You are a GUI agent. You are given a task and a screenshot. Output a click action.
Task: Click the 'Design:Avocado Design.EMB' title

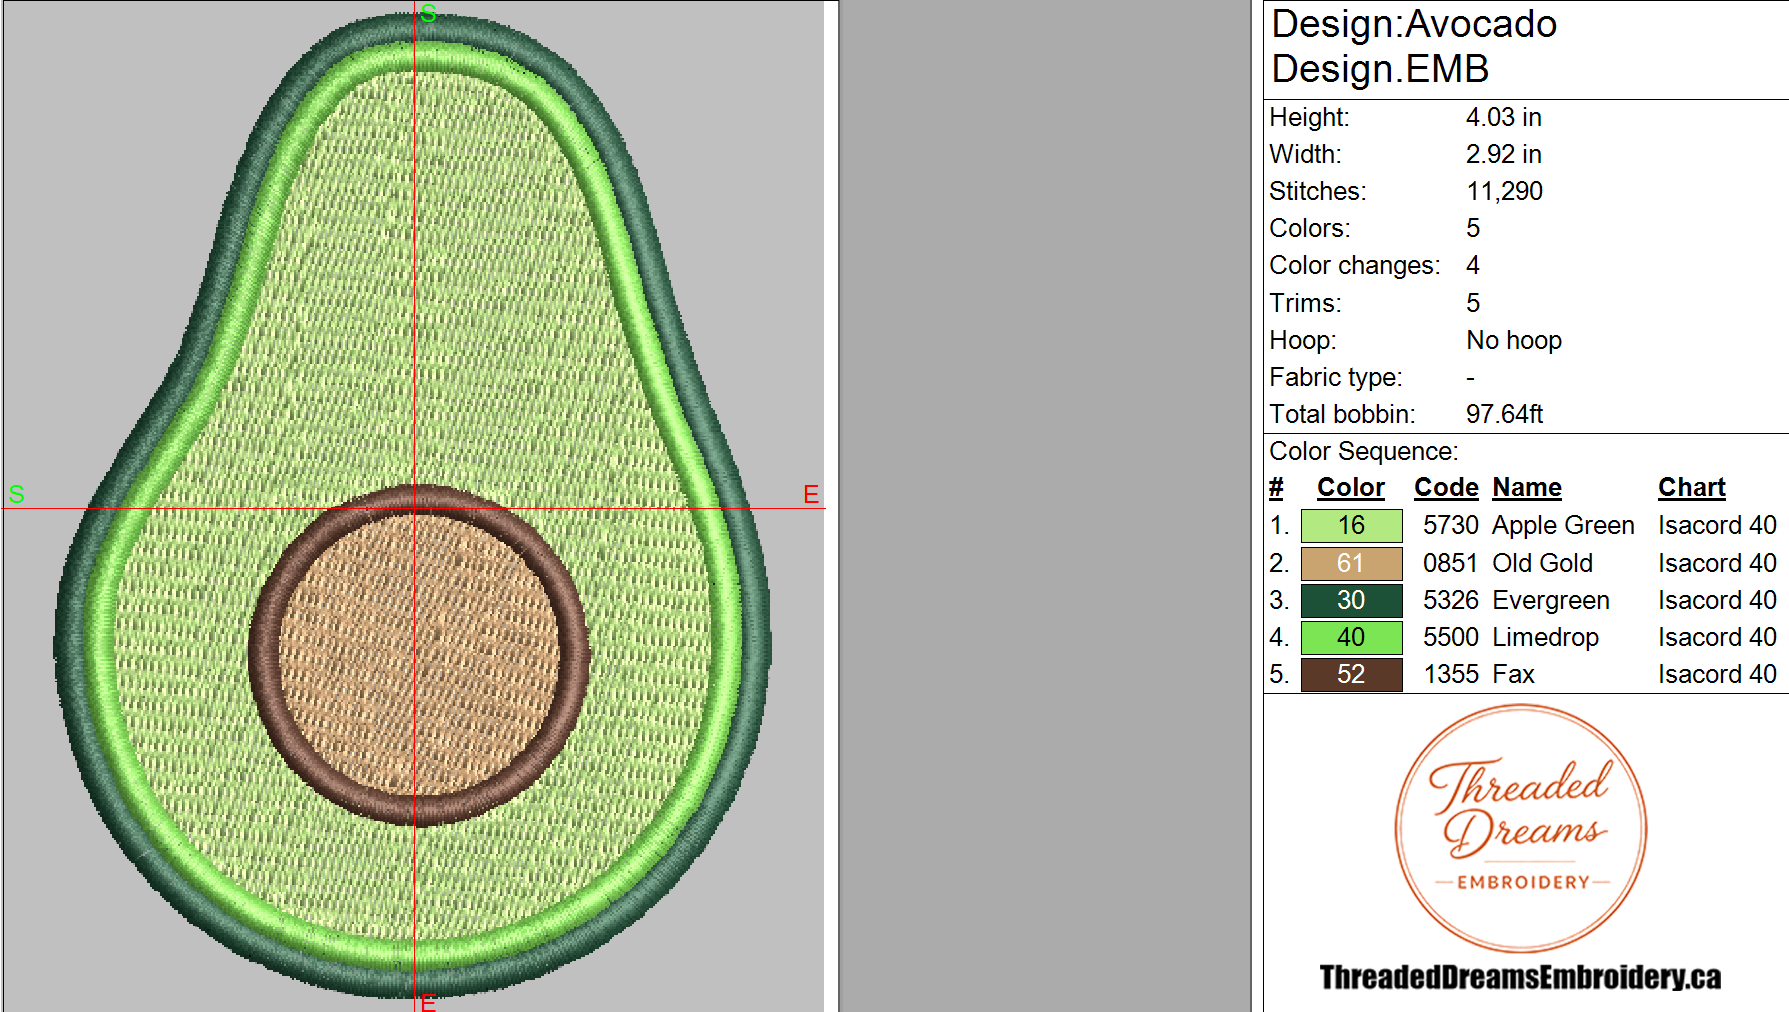tap(1414, 46)
